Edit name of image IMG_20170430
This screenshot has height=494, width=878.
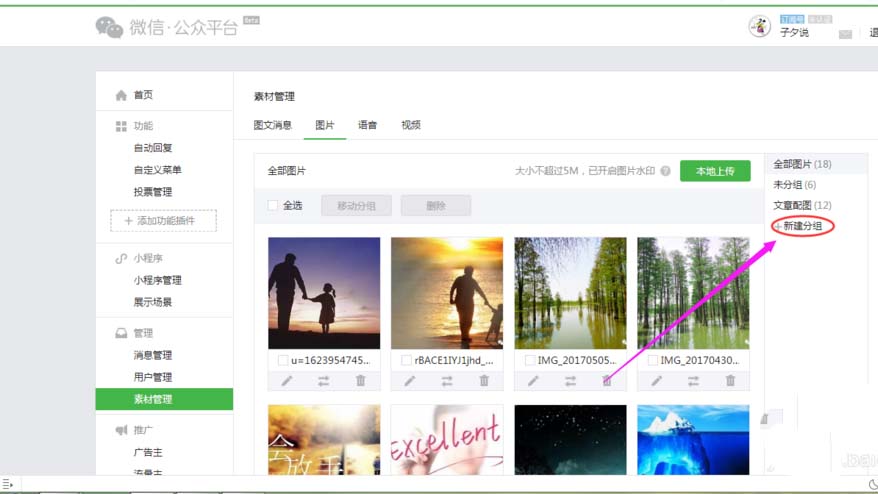656,381
